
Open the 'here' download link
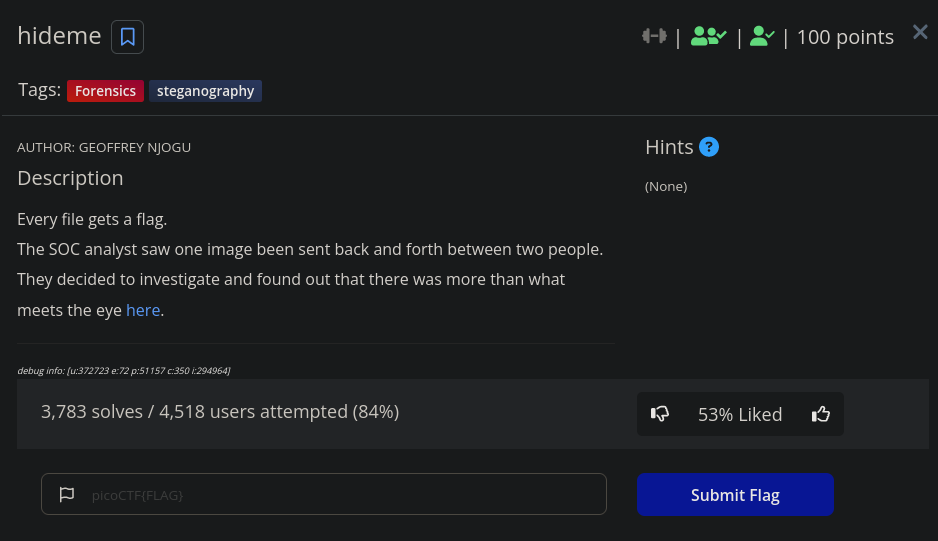[x=143, y=310]
